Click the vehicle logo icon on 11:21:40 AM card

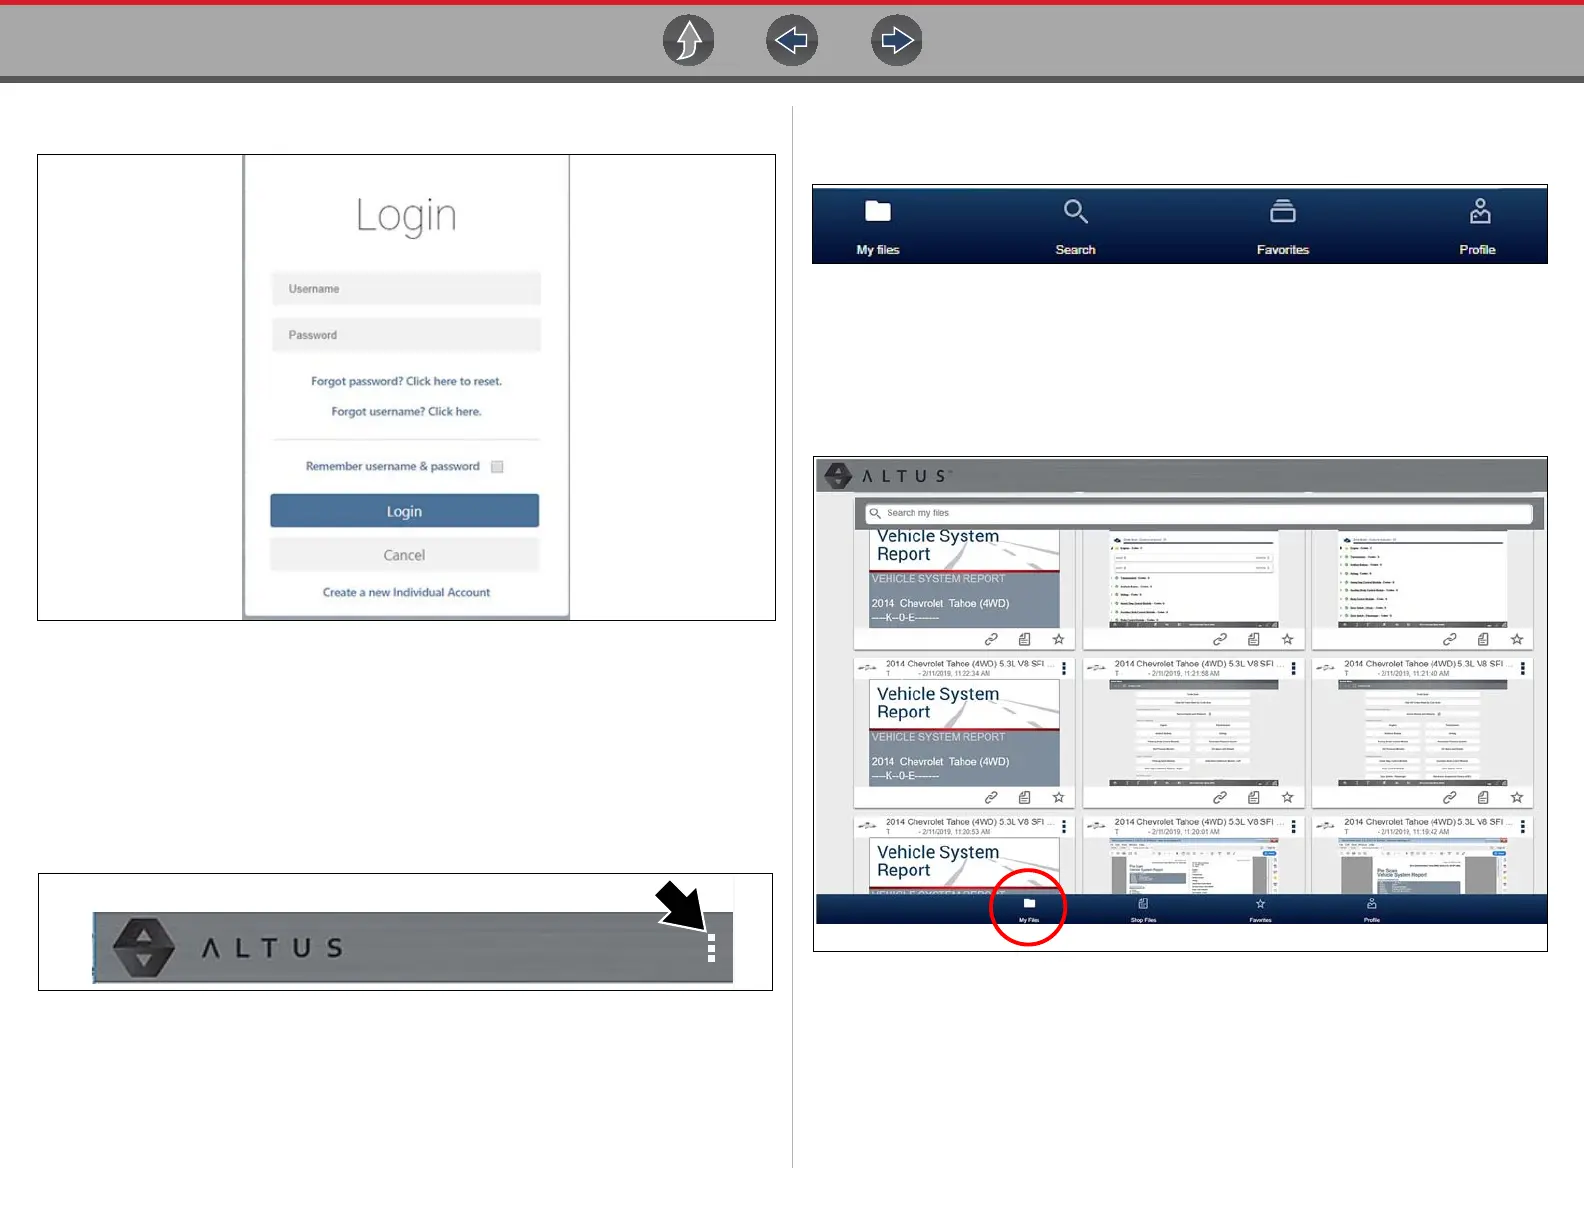point(1325,667)
